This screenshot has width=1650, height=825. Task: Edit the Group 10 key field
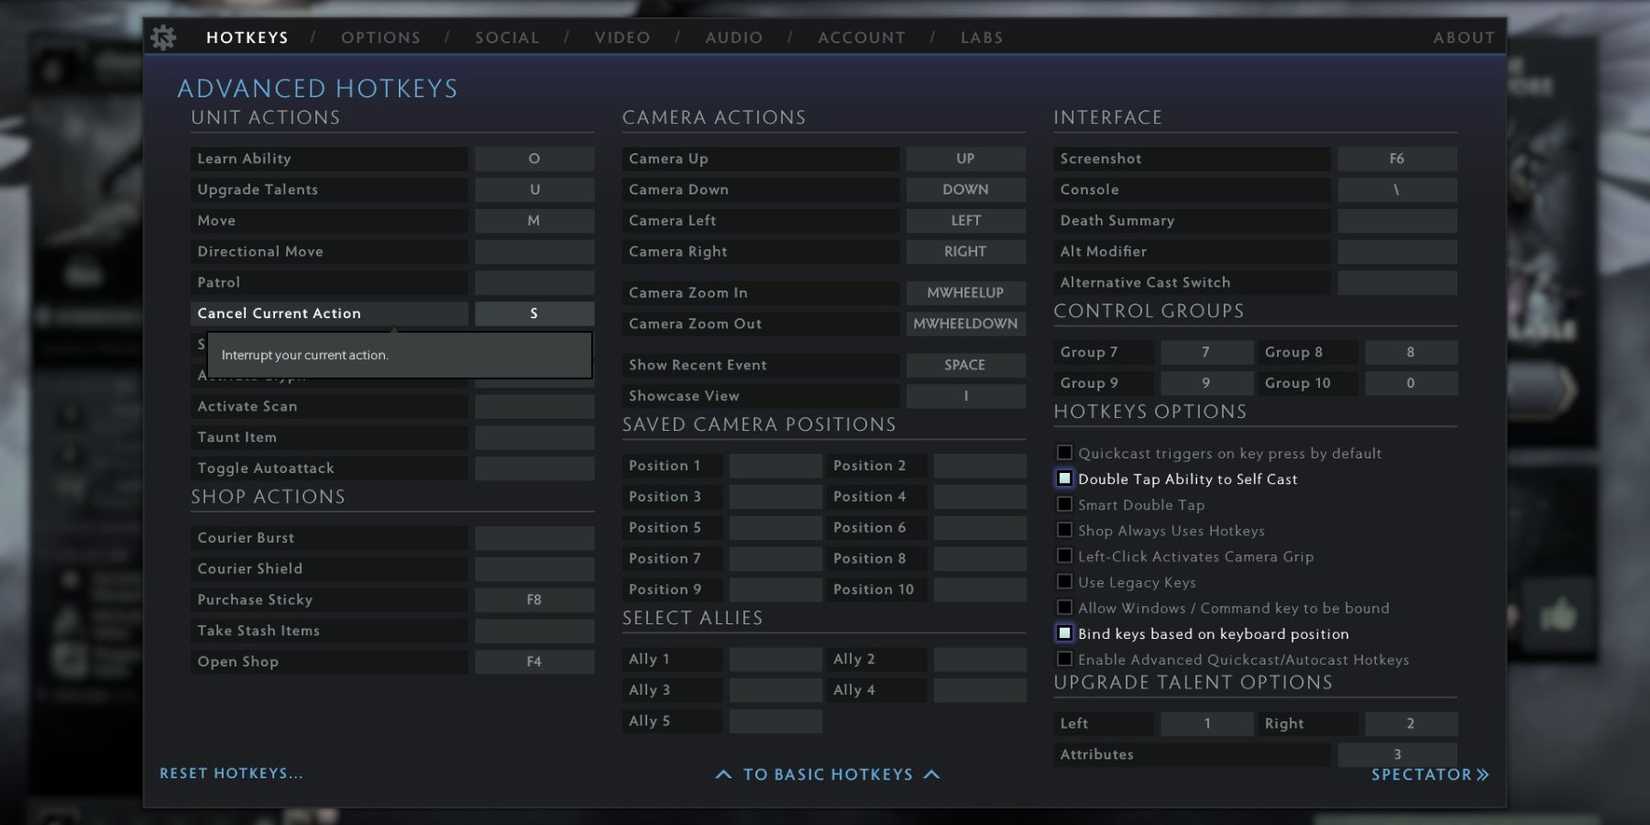(x=1411, y=383)
